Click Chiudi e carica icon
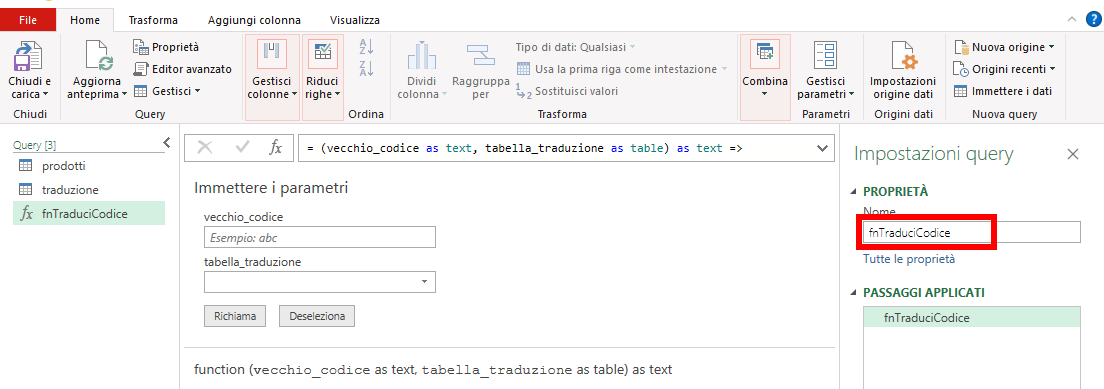 pyautogui.click(x=30, y=56)
